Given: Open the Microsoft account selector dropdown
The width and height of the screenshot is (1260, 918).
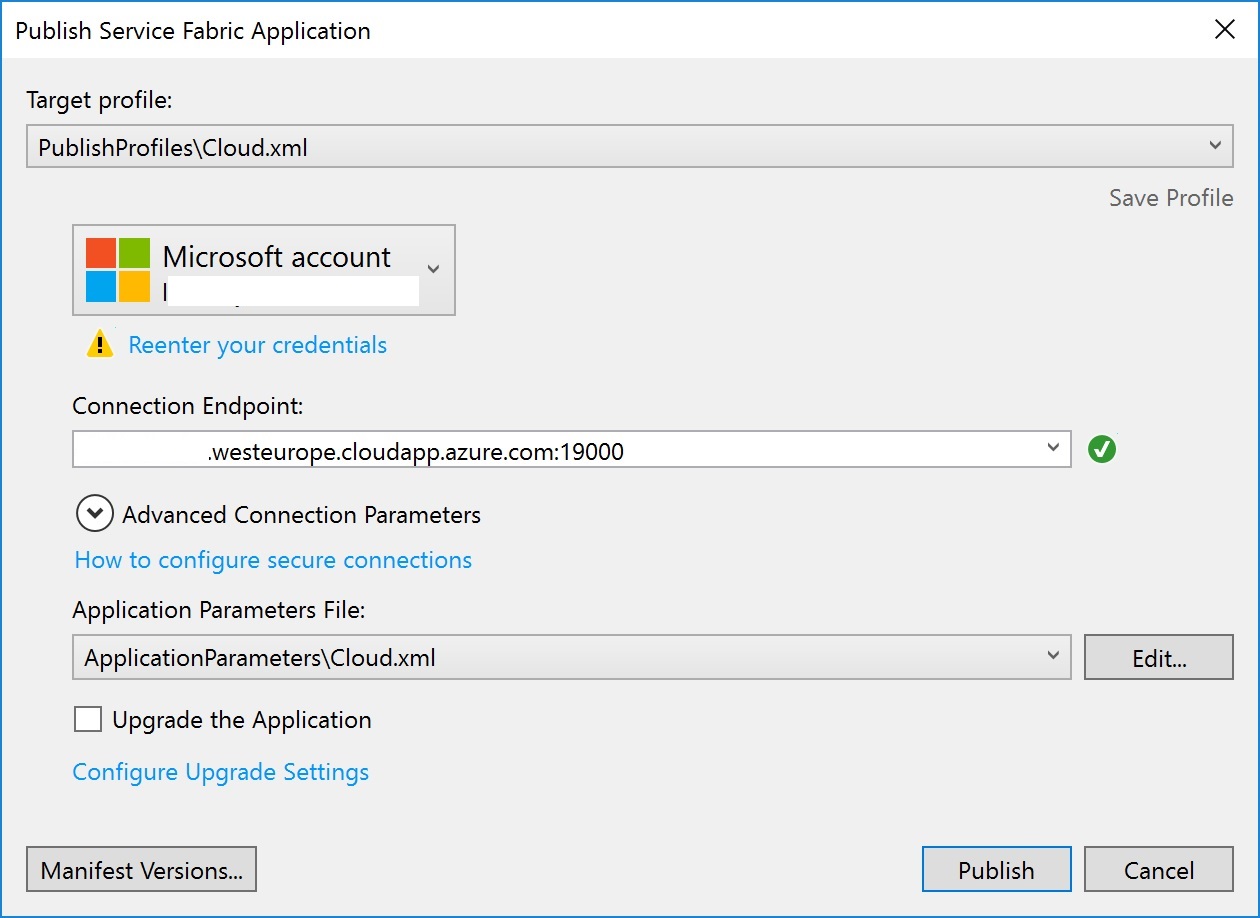Looking at the screenshot, I should 264,270.
